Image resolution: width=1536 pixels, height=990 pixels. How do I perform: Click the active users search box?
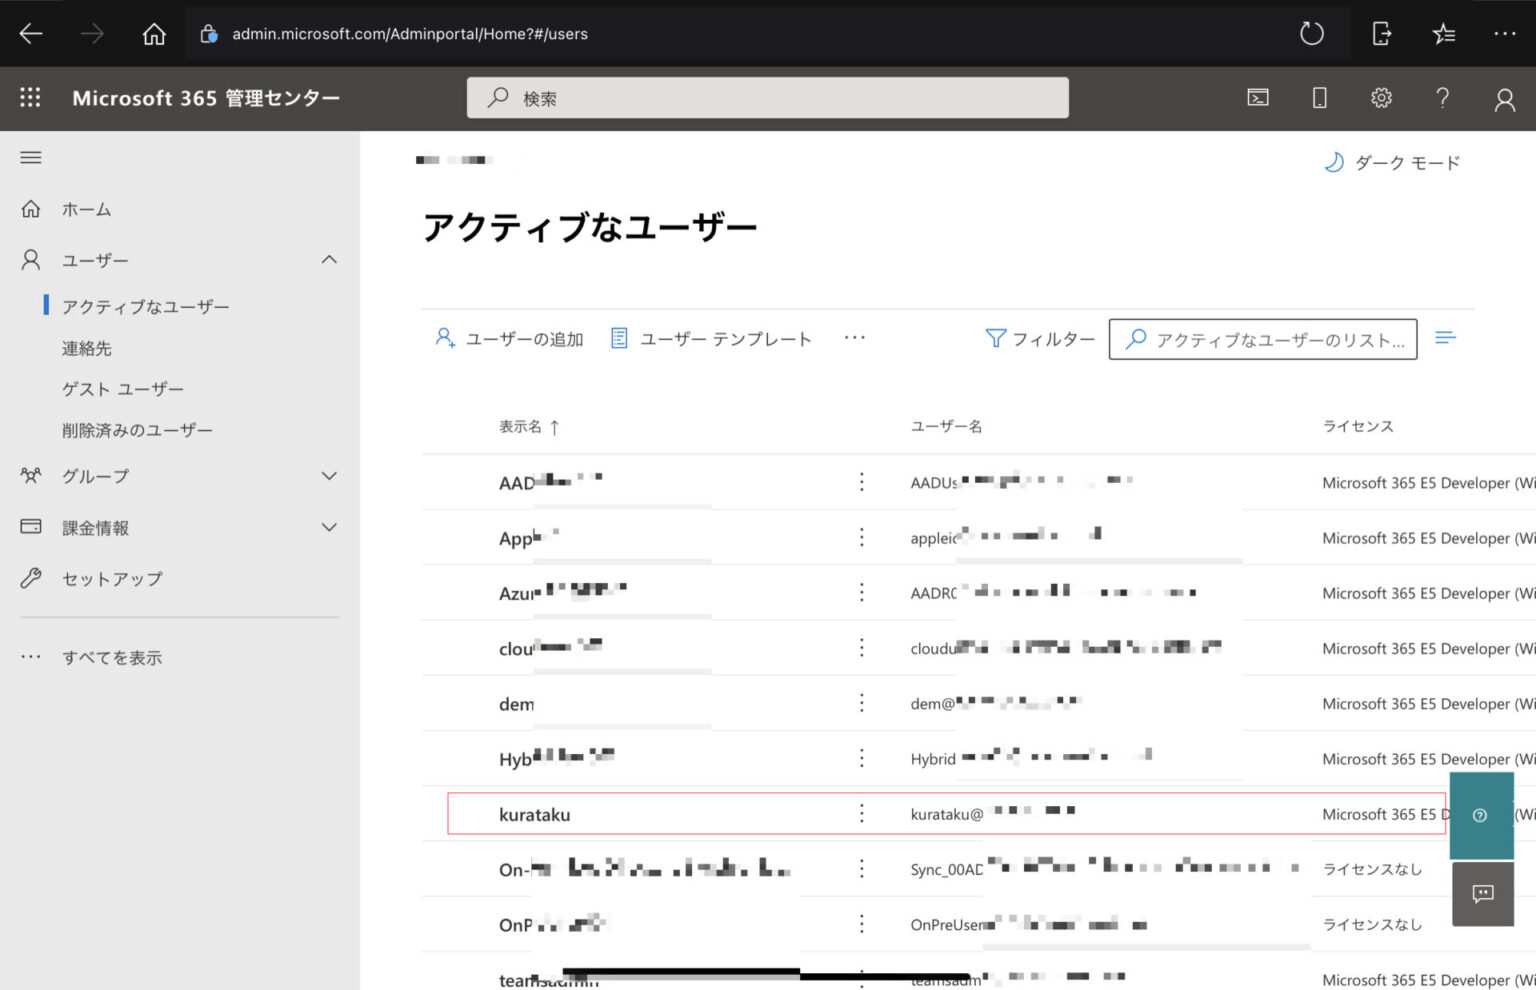[x=1262, y=339]
